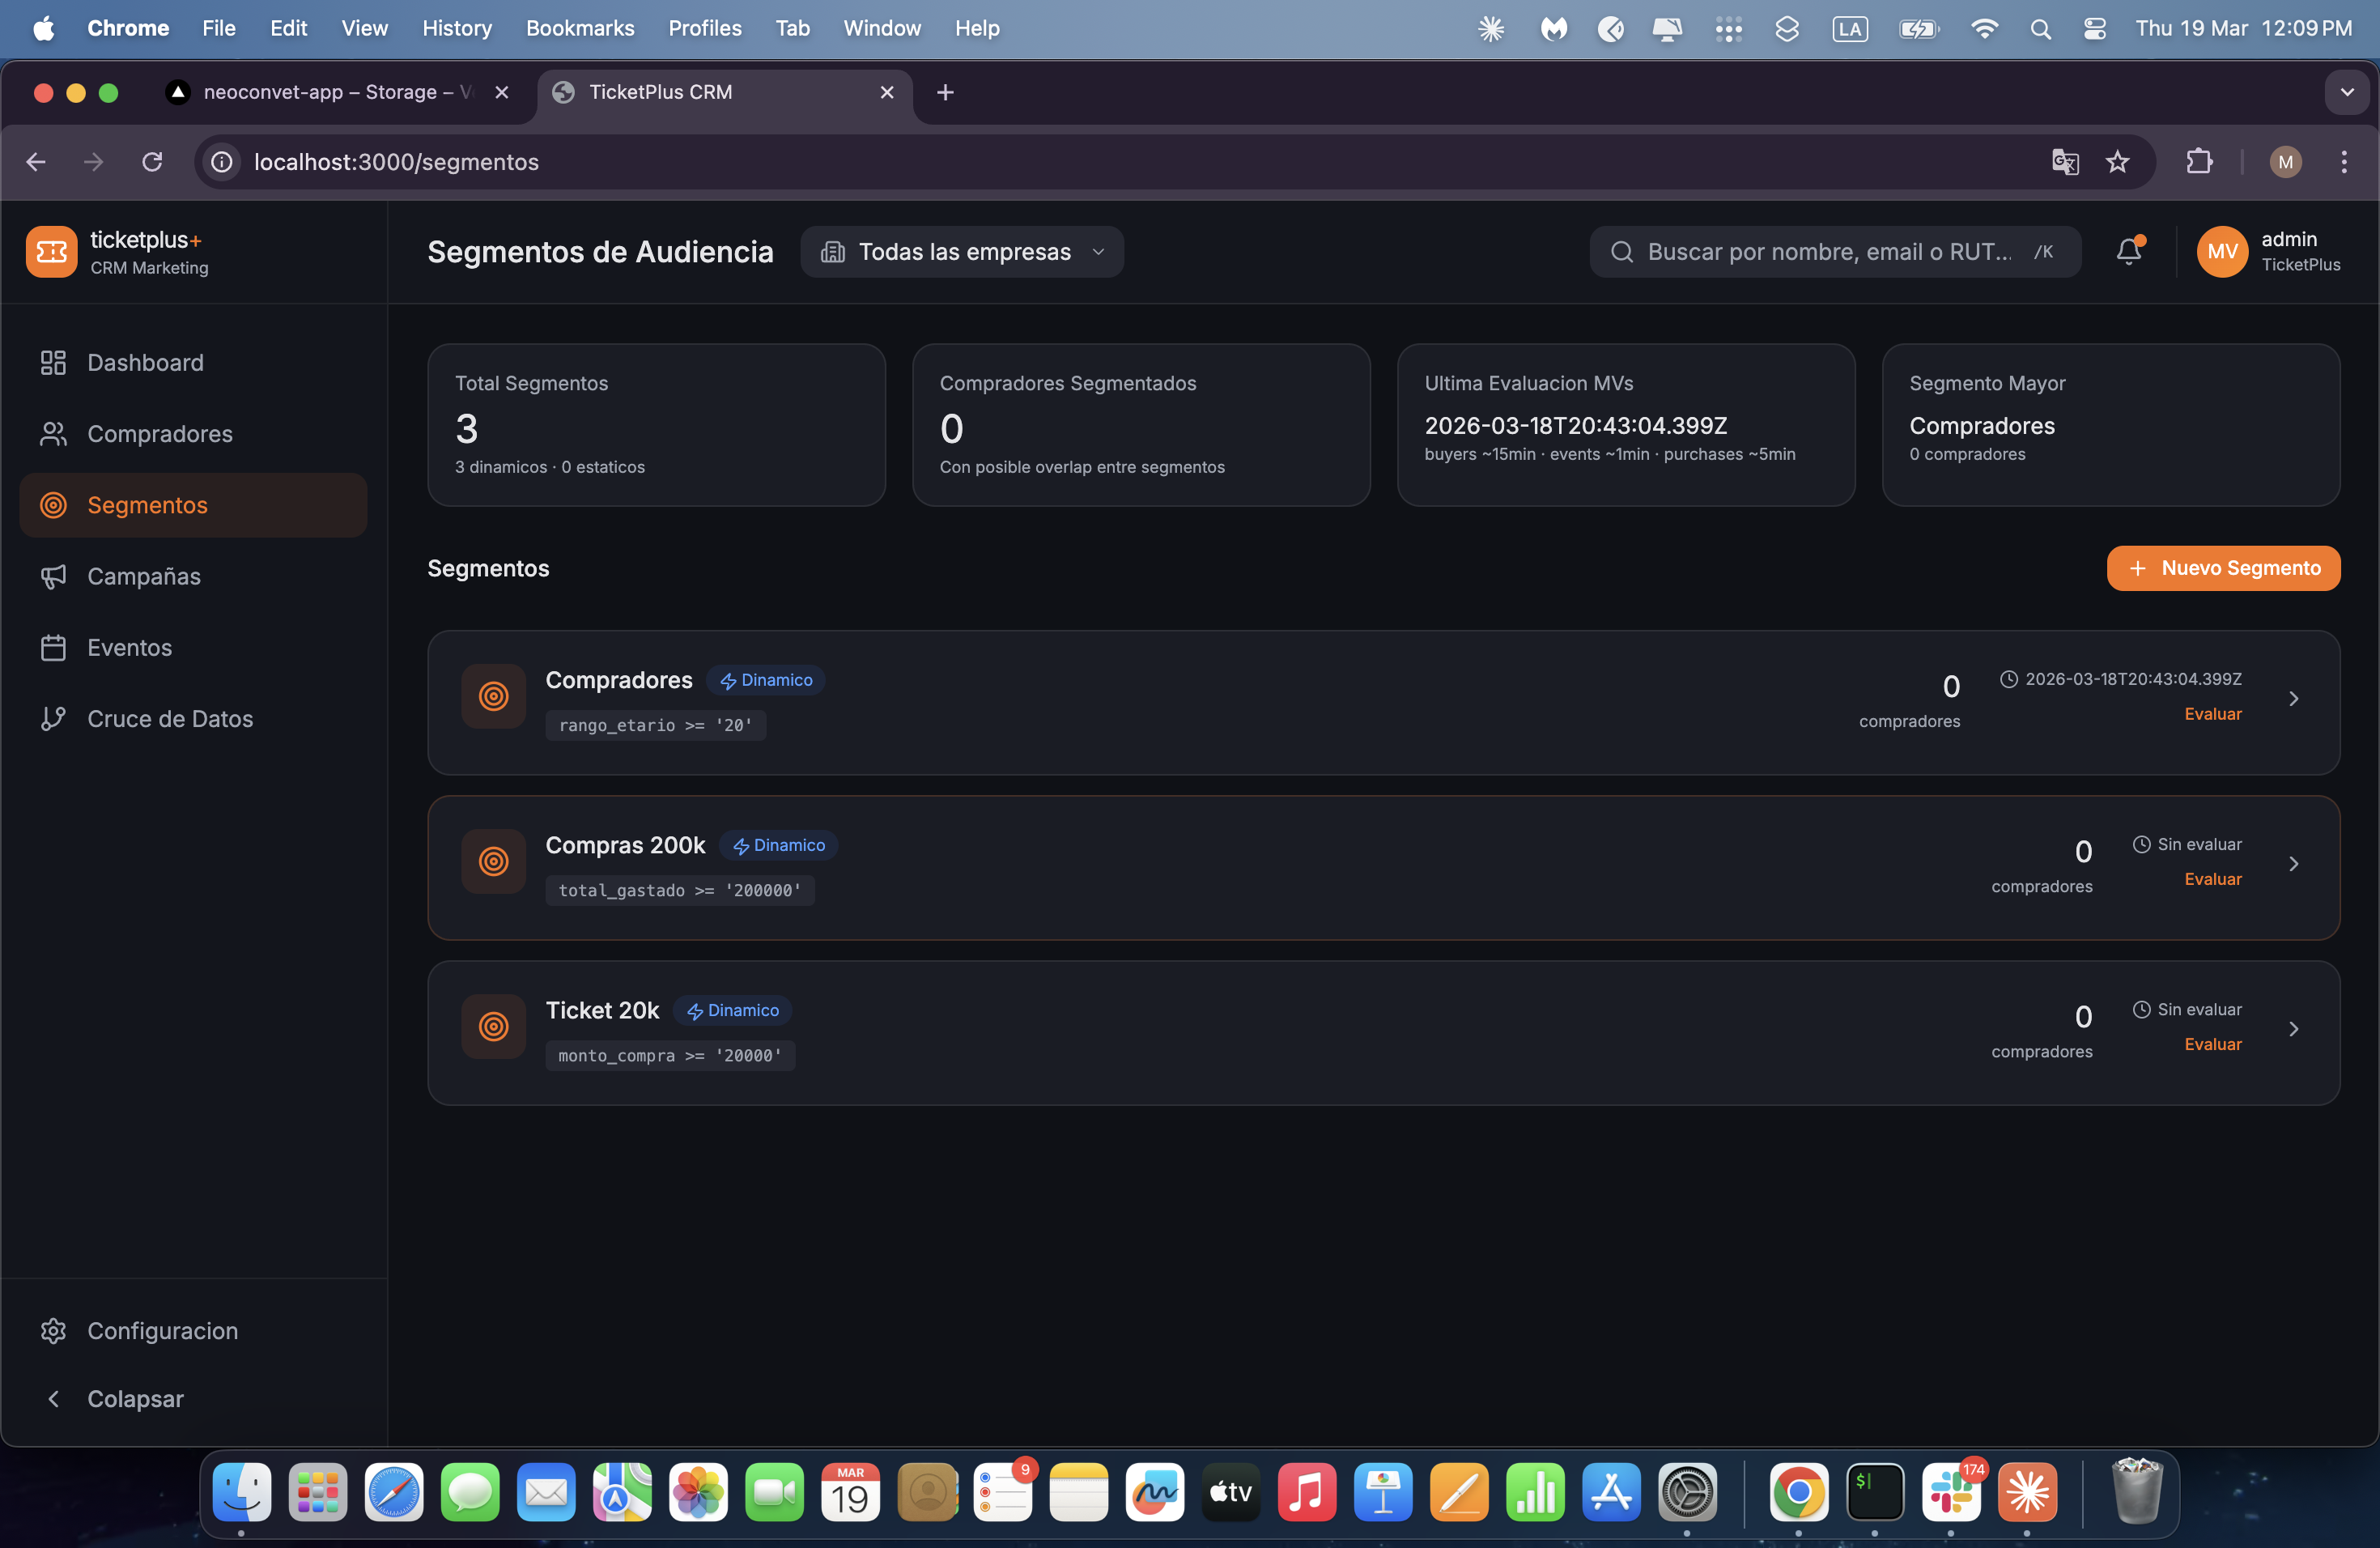Open Ticket 20k segment details arrow
This screenshot has height=1548, width=2380.
pos(2293,1029)
